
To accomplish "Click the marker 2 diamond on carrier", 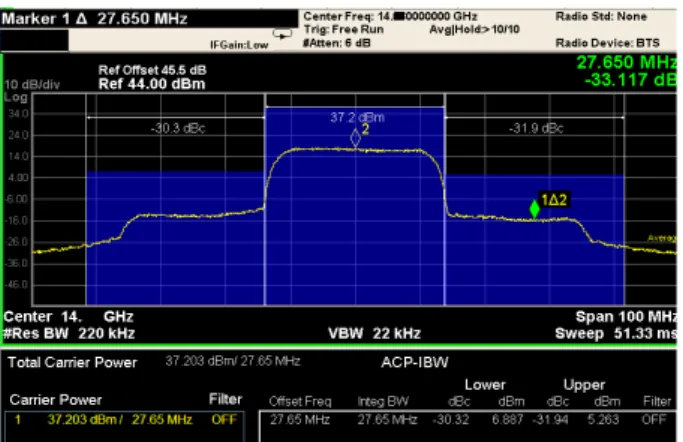I will (355, 138).
